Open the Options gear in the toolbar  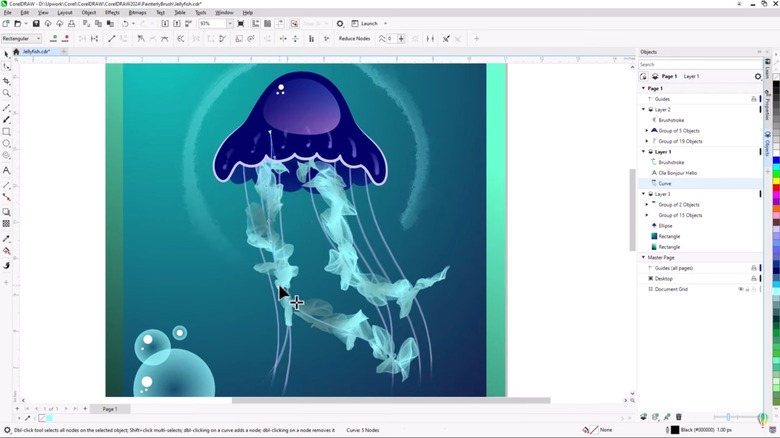340,23
